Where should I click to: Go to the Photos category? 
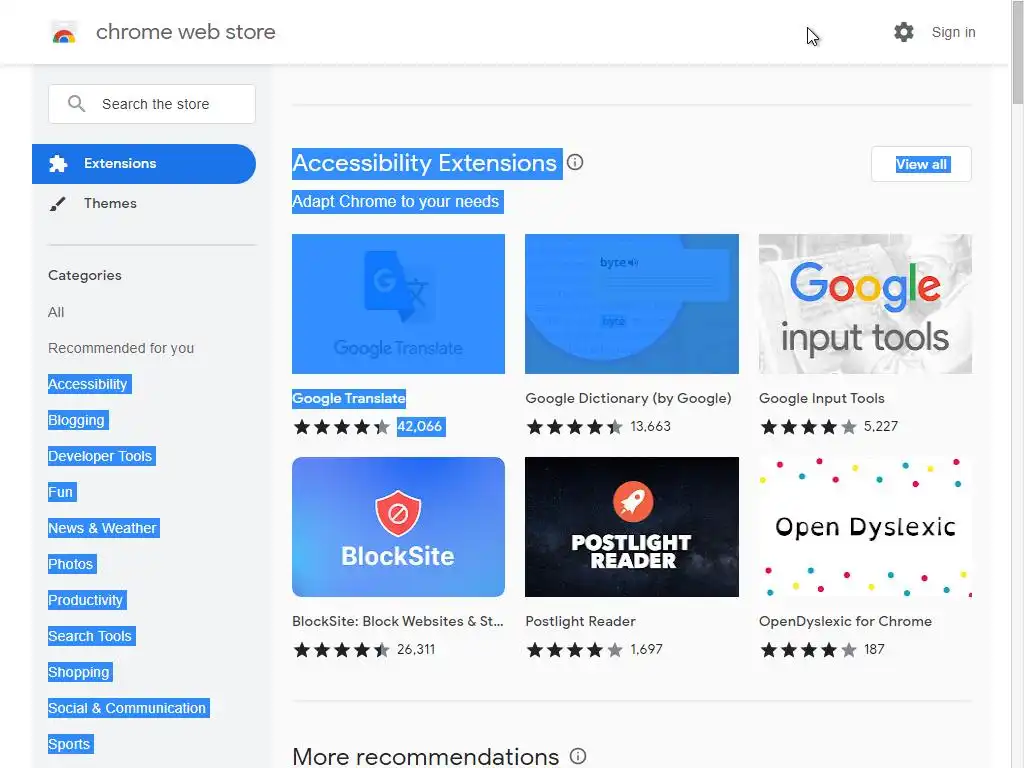coord(71,564)
